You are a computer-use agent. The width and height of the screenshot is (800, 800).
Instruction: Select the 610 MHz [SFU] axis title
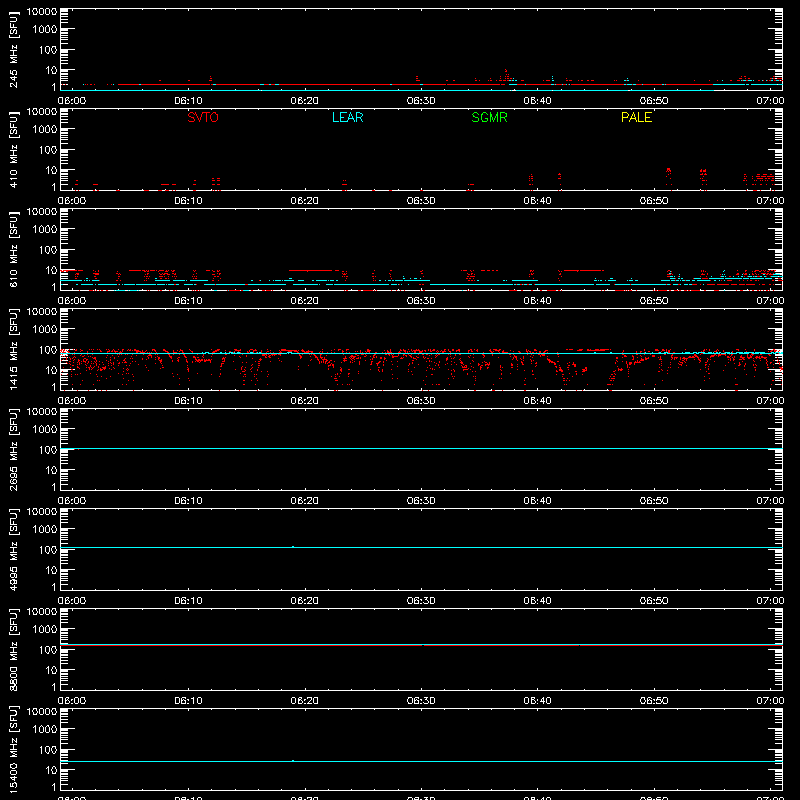(x=14, y=249)
